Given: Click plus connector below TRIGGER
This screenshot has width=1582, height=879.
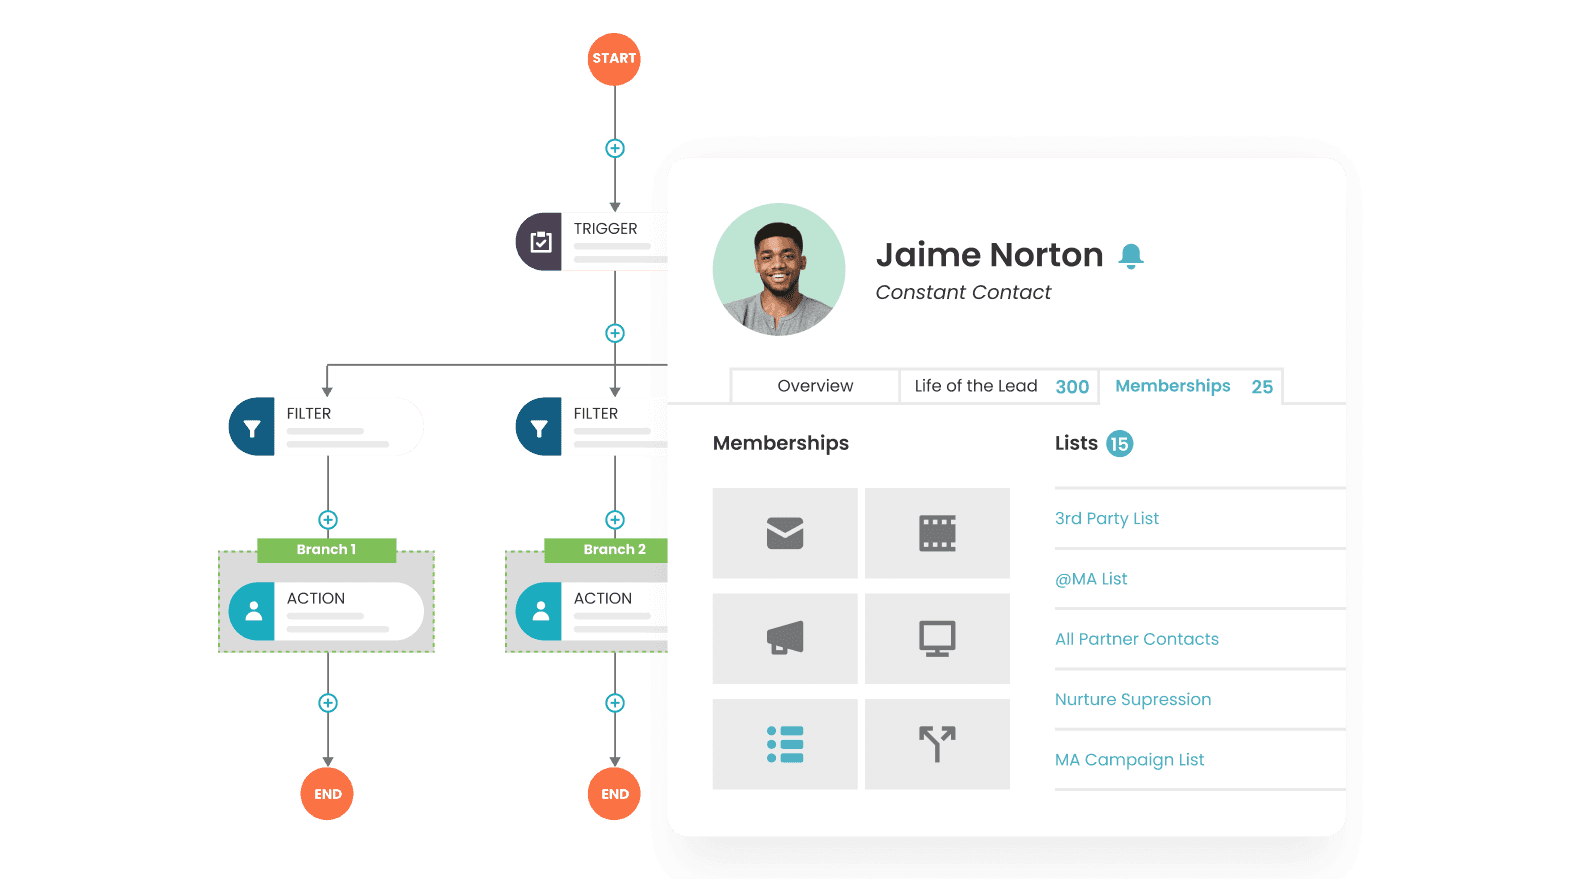Looking at the screenshot, I should pos(615,333).
